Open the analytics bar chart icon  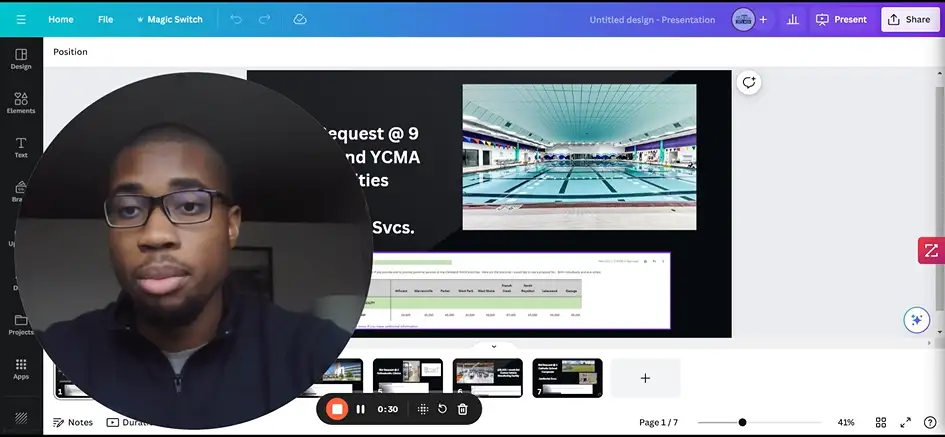tap(793, 19)
